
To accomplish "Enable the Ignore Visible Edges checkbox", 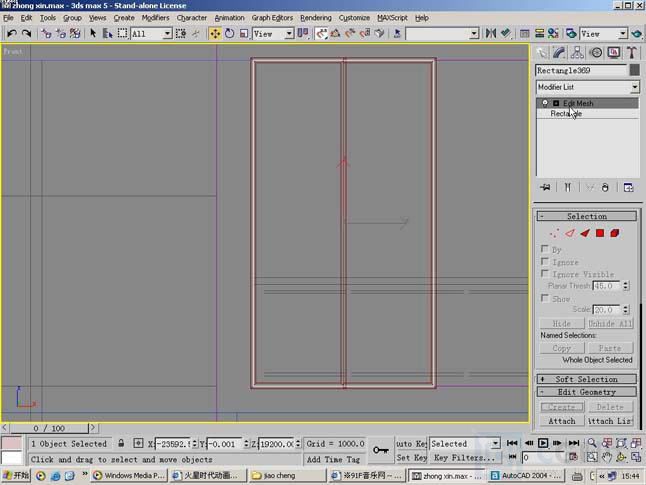I will coord(545,274).
